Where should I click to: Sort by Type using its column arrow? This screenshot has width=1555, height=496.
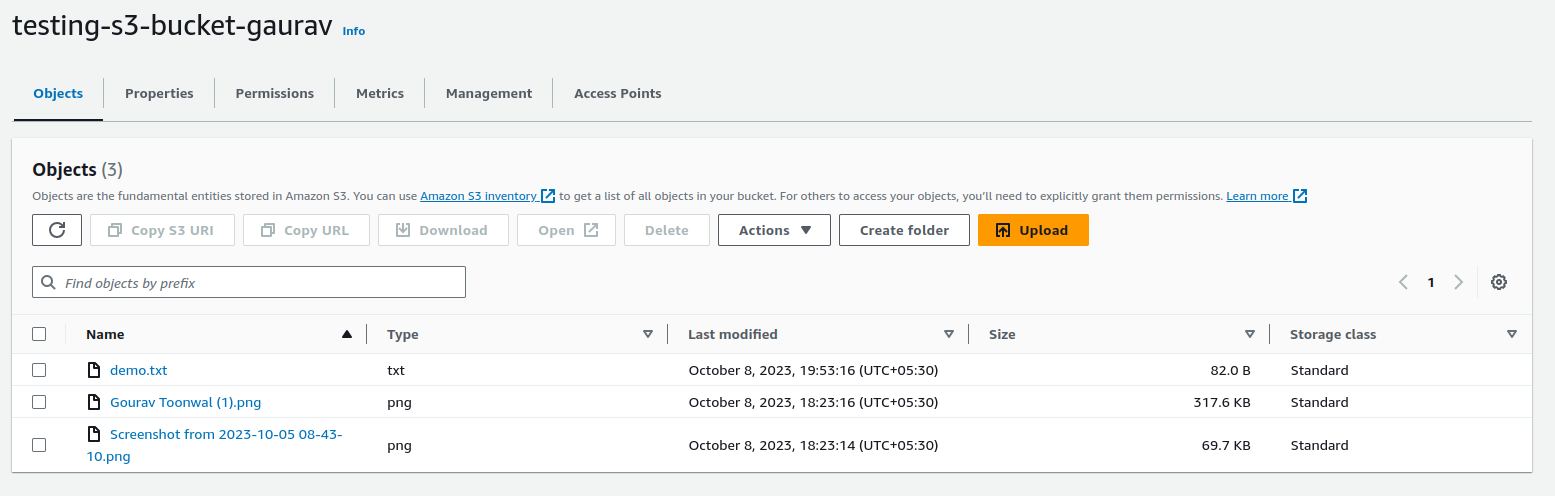coord(648,334)
